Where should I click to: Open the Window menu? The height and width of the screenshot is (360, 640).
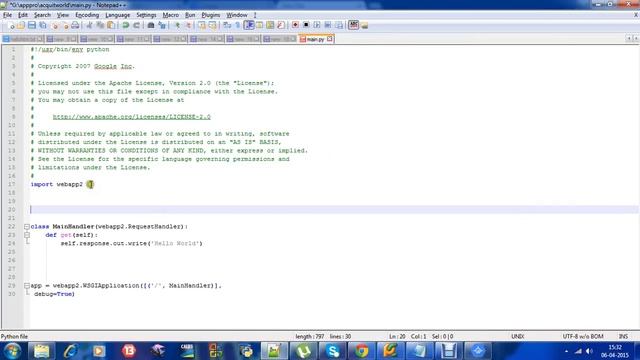coord(237,15)
